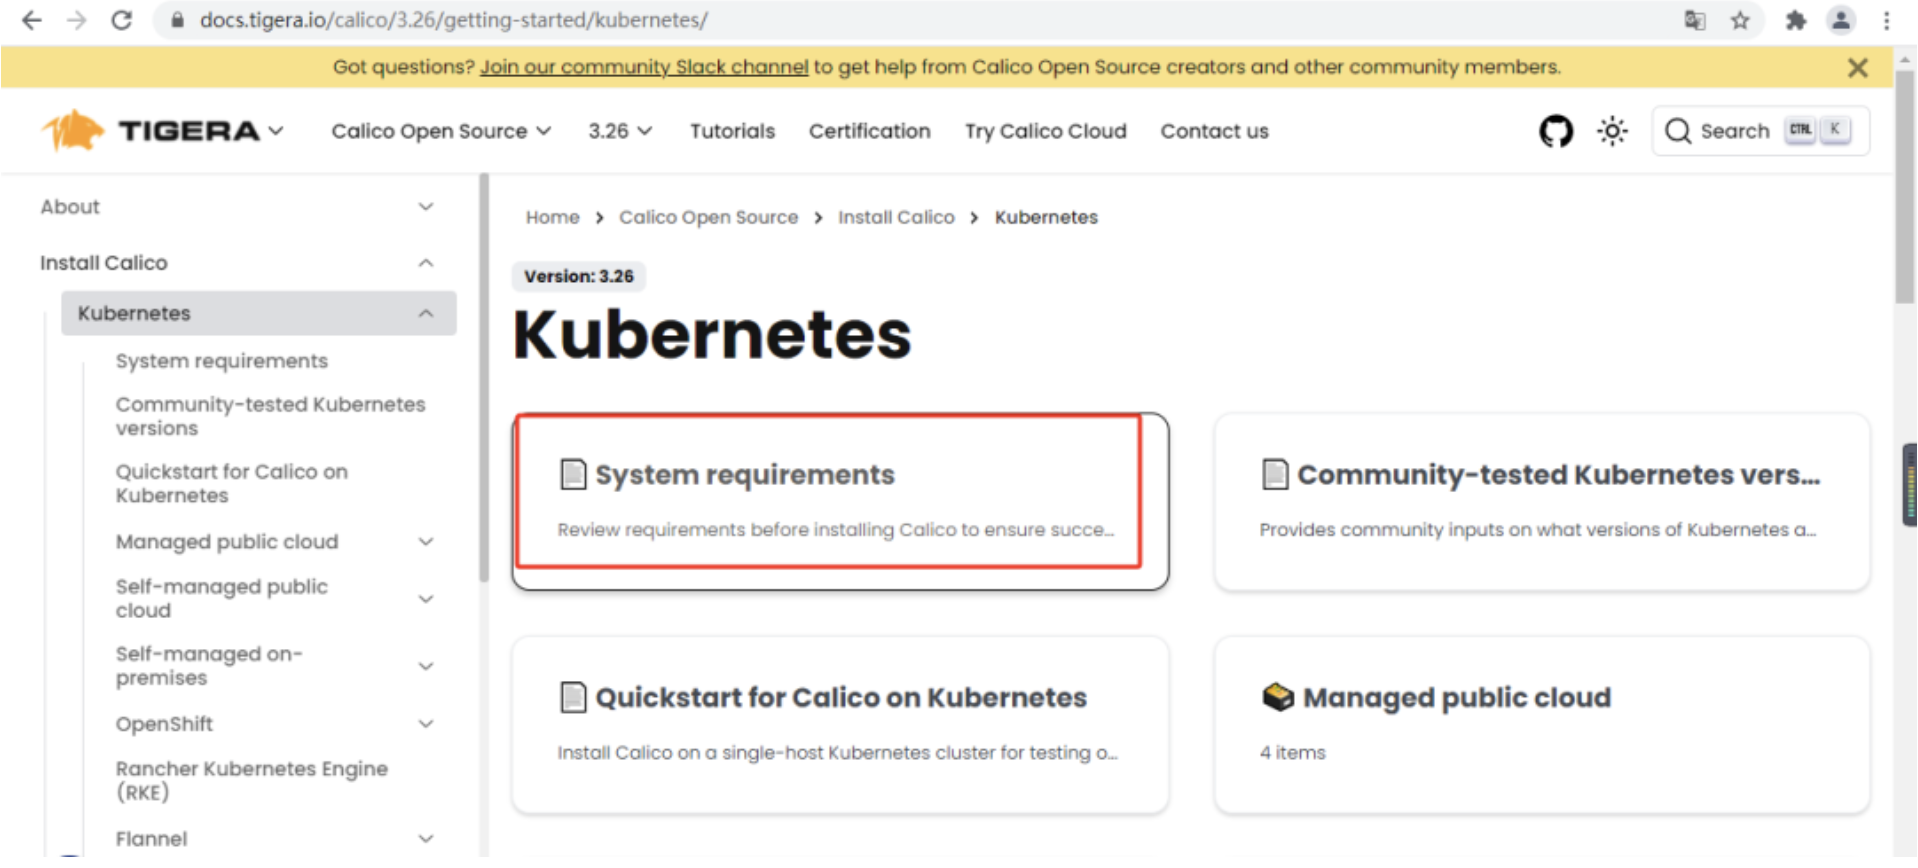Collapse the Kubernetes sidebar section
The width and height of the screenshot is (1918, 868).
426,314
